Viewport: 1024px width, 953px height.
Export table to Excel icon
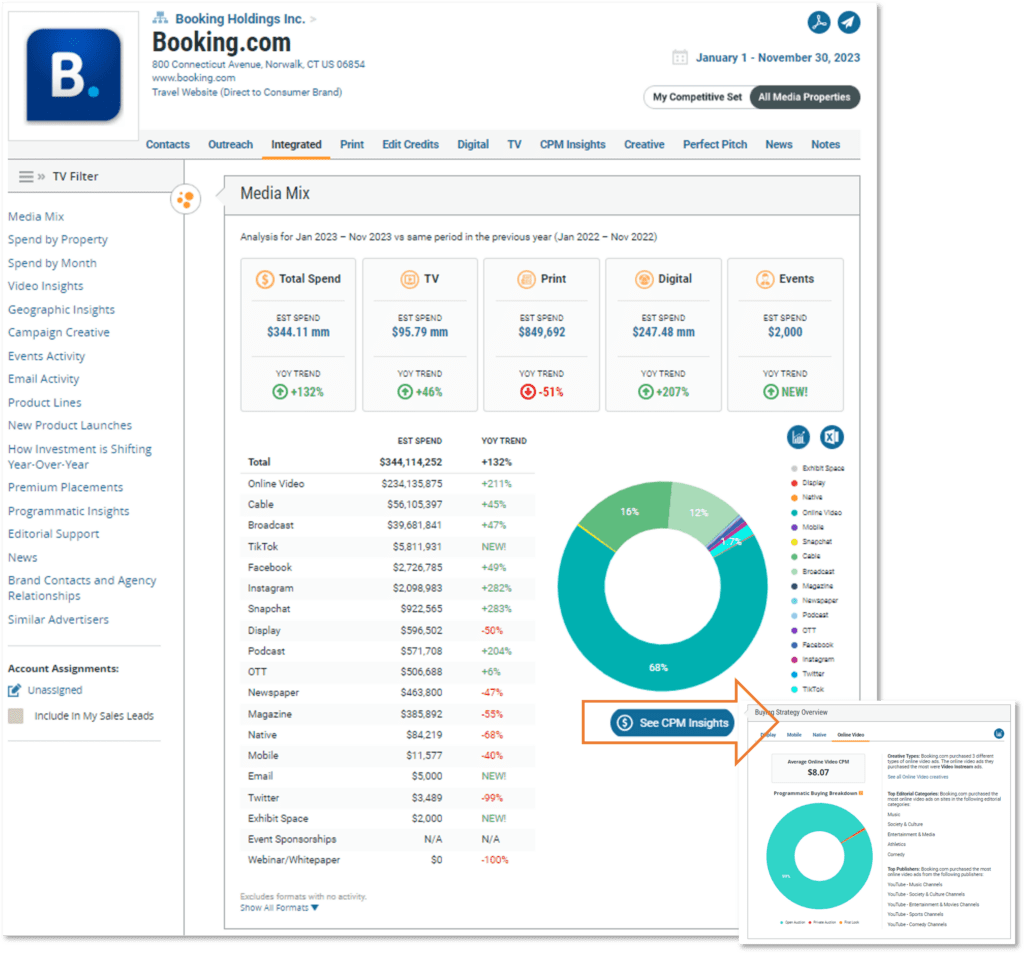831,437
